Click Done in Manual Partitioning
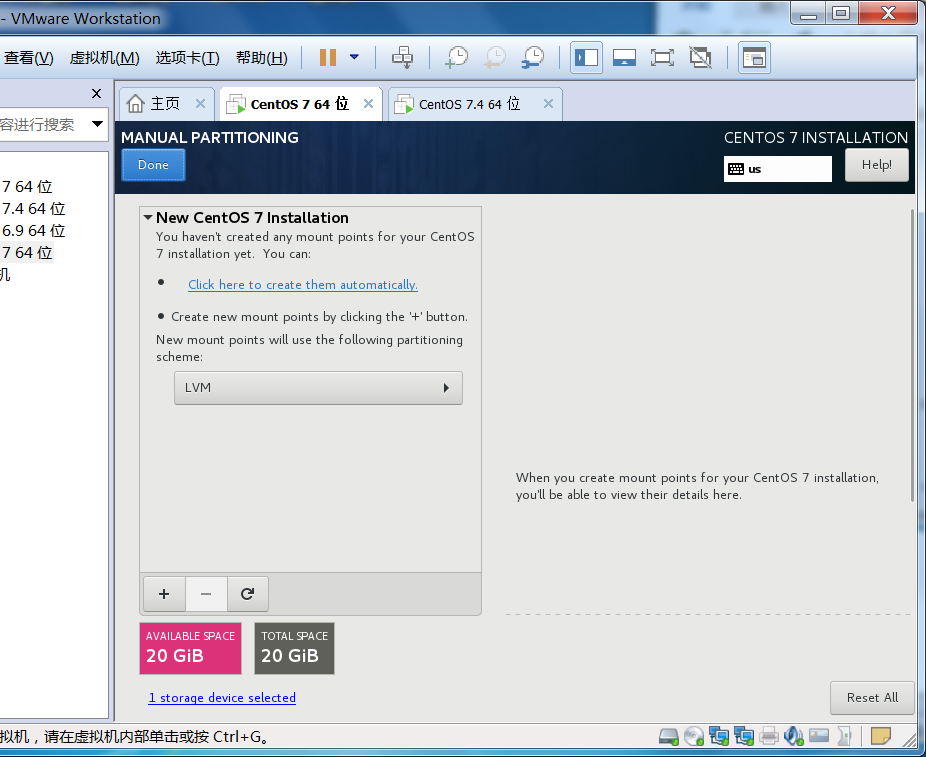The image size is (926, 757). click(x=154, y=165)
